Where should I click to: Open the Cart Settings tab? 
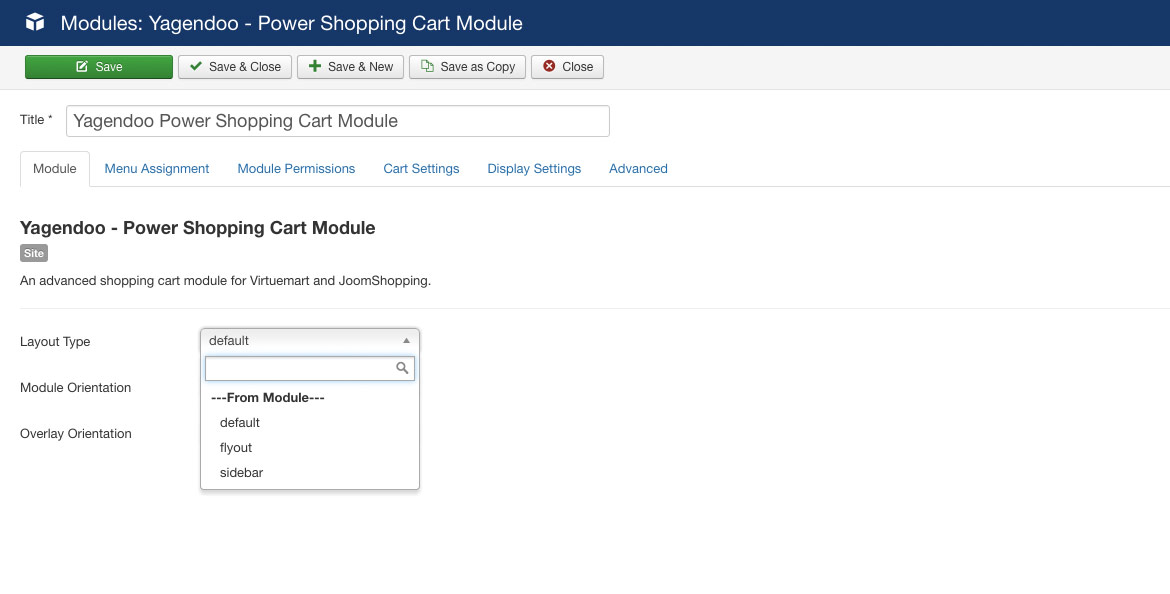[x=422, y=169]
